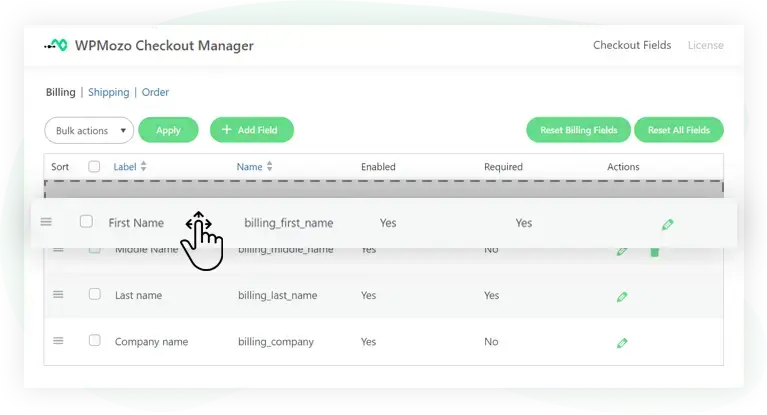Tick the select-all checkbox in header
Image resolution: width=767 pixels, height=415 pixels.
[x=94, y=166]
